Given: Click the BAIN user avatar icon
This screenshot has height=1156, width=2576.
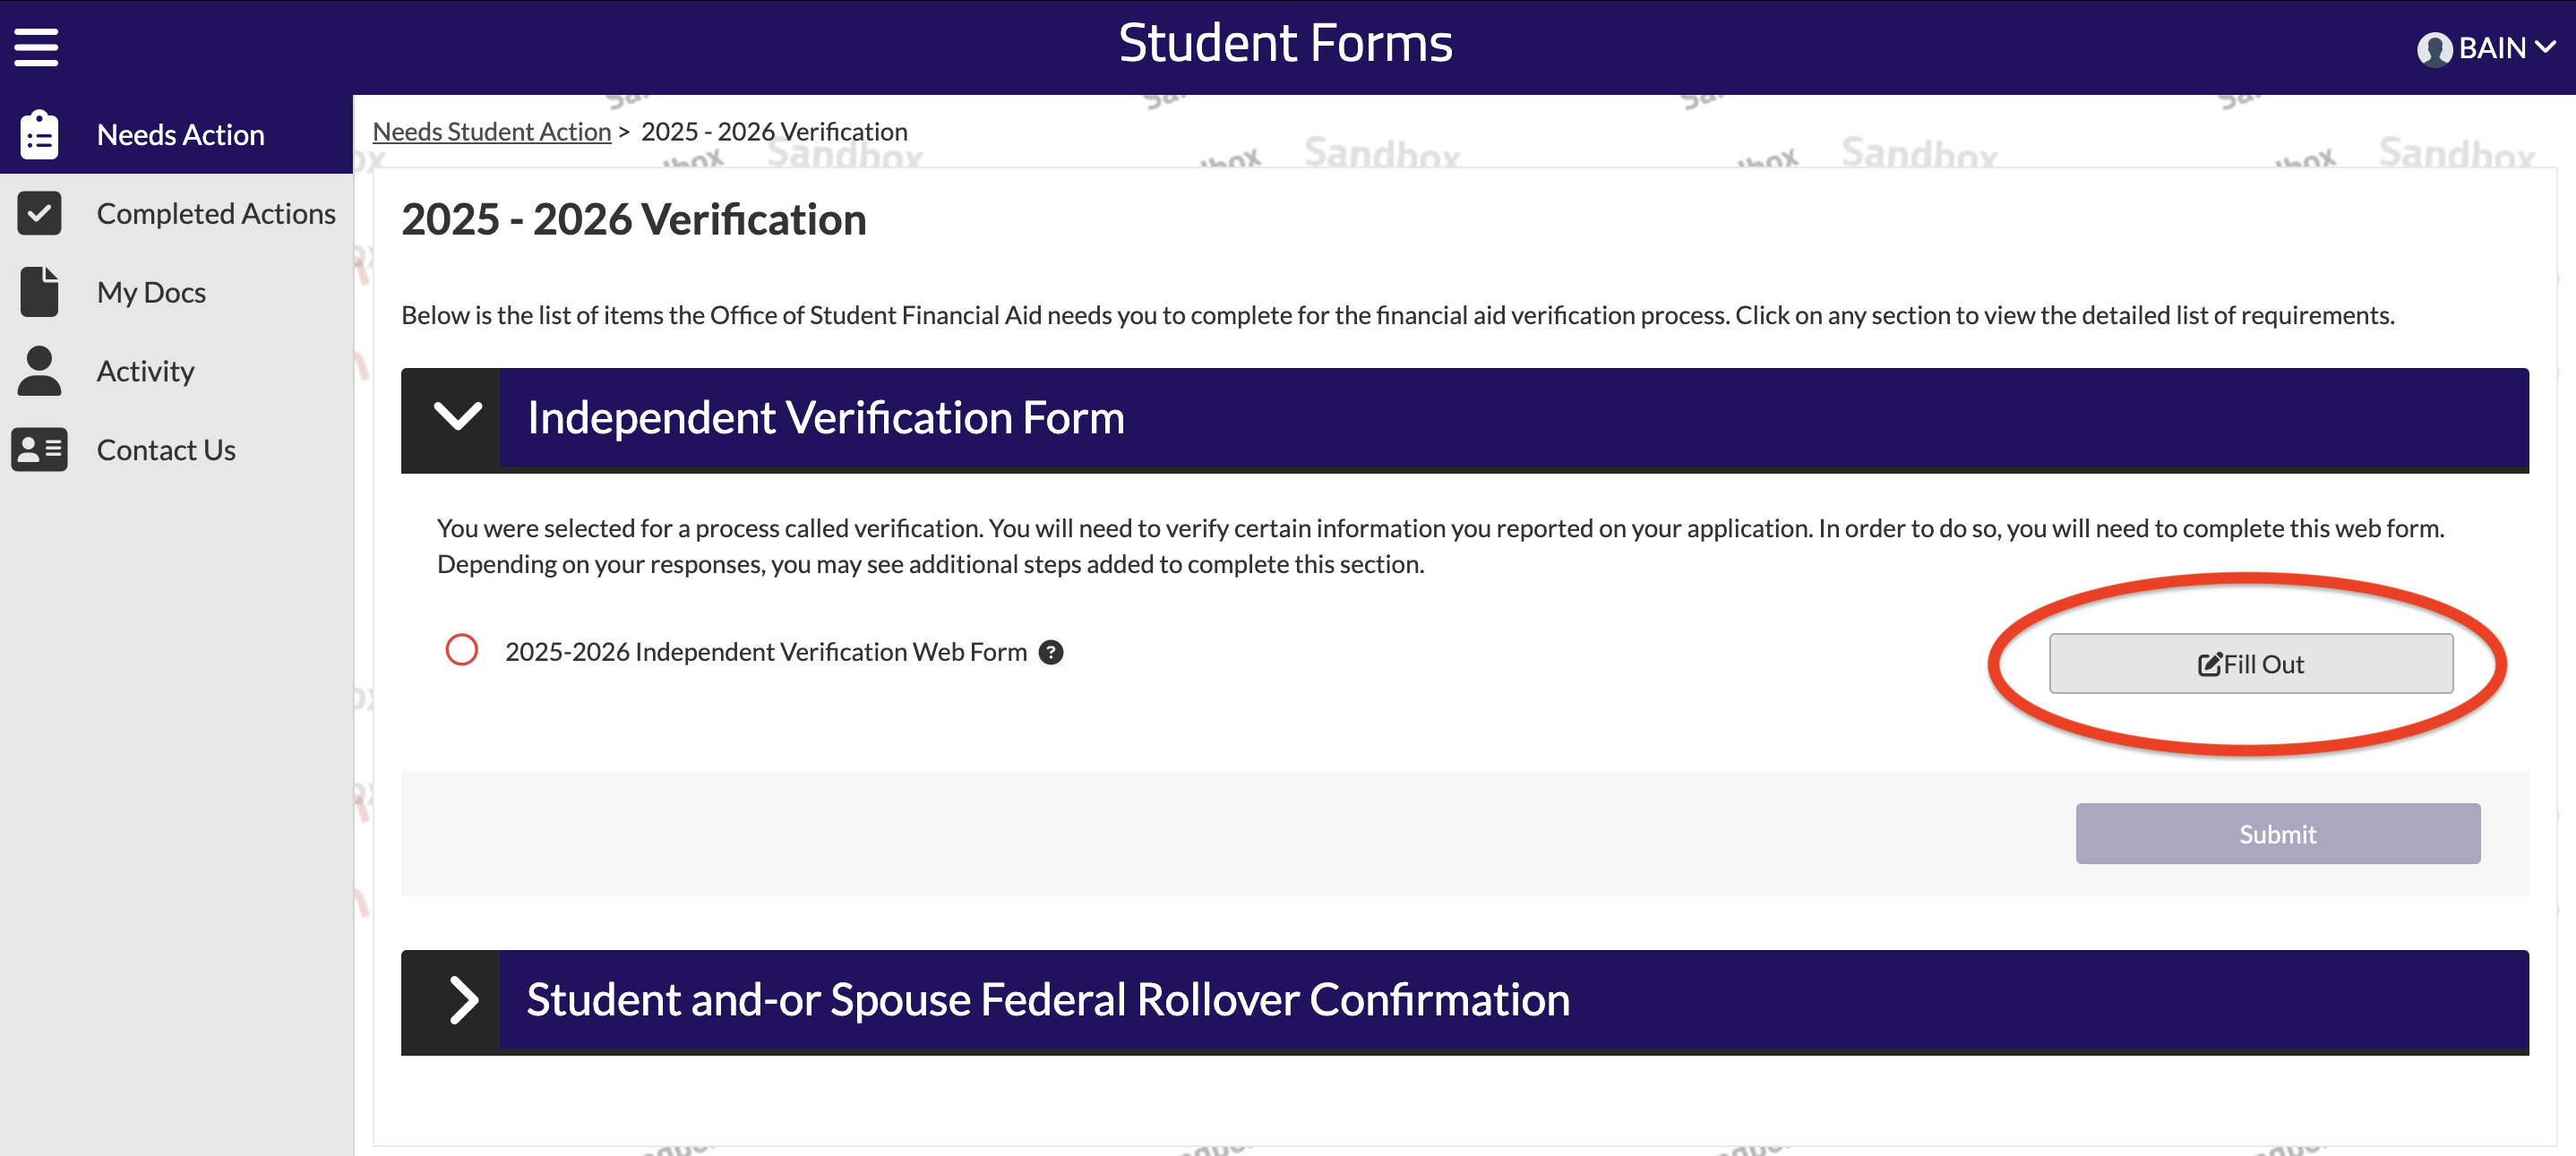Looking at the screenshot, I should (2435, 47).
